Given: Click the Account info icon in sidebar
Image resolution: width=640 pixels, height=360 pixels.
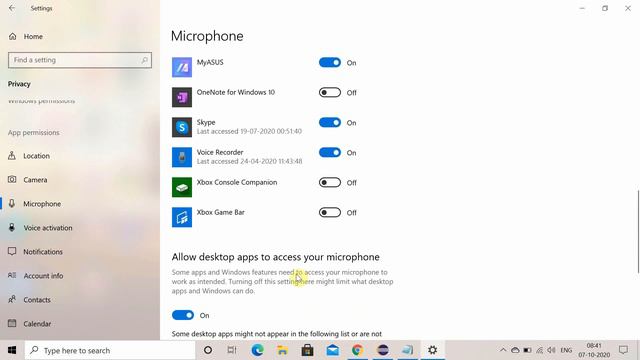Looking at the screenshot, I should click(x=12, y=276).
